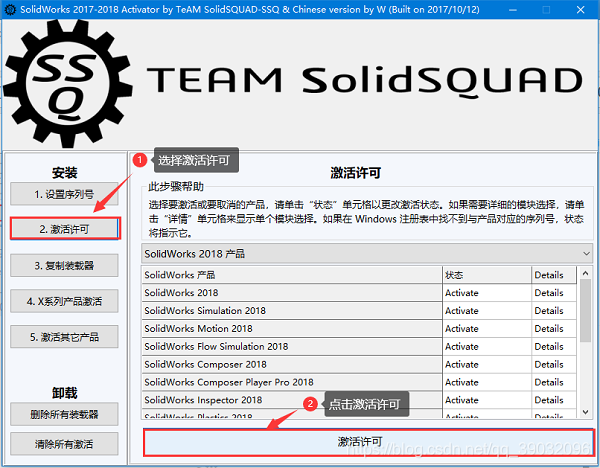This screenshot has height=468, width=600.
Task: Click the scroll down arrow of product list
Action: coord(585,412)
